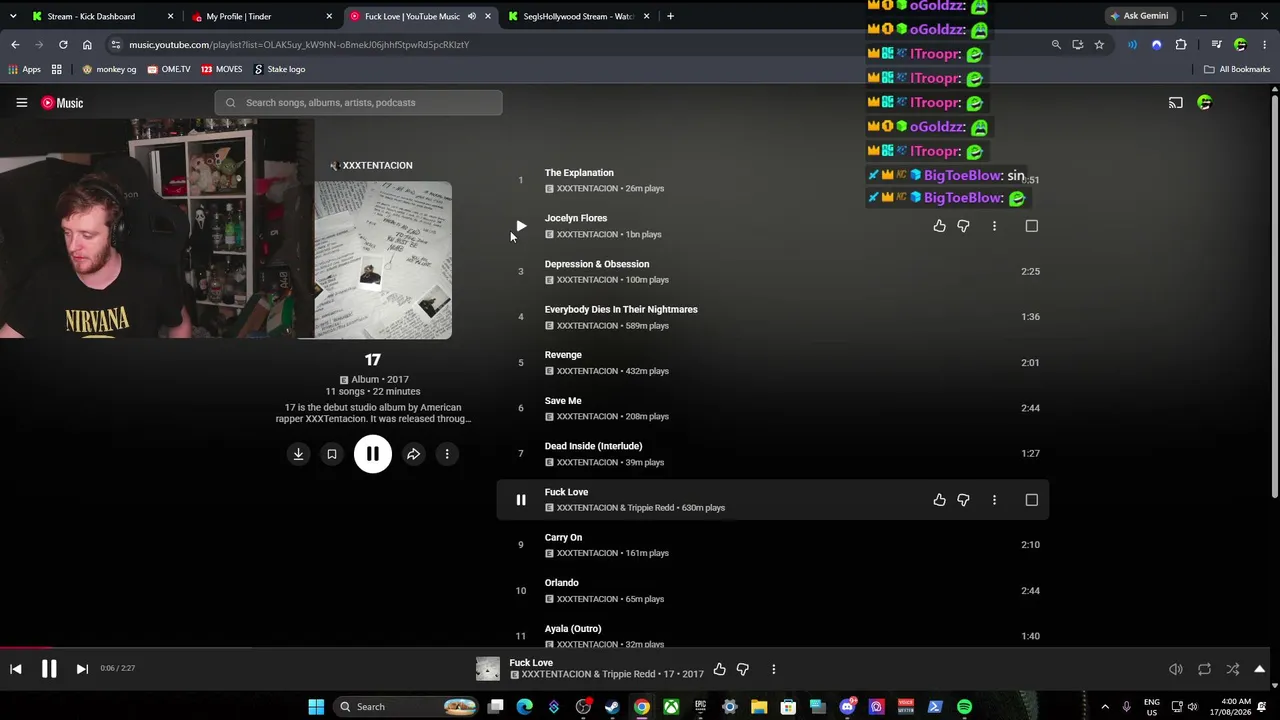The width and height of the screenshot is (1280, 720).
Task: Open more actions for album 17
Action: 447,454
